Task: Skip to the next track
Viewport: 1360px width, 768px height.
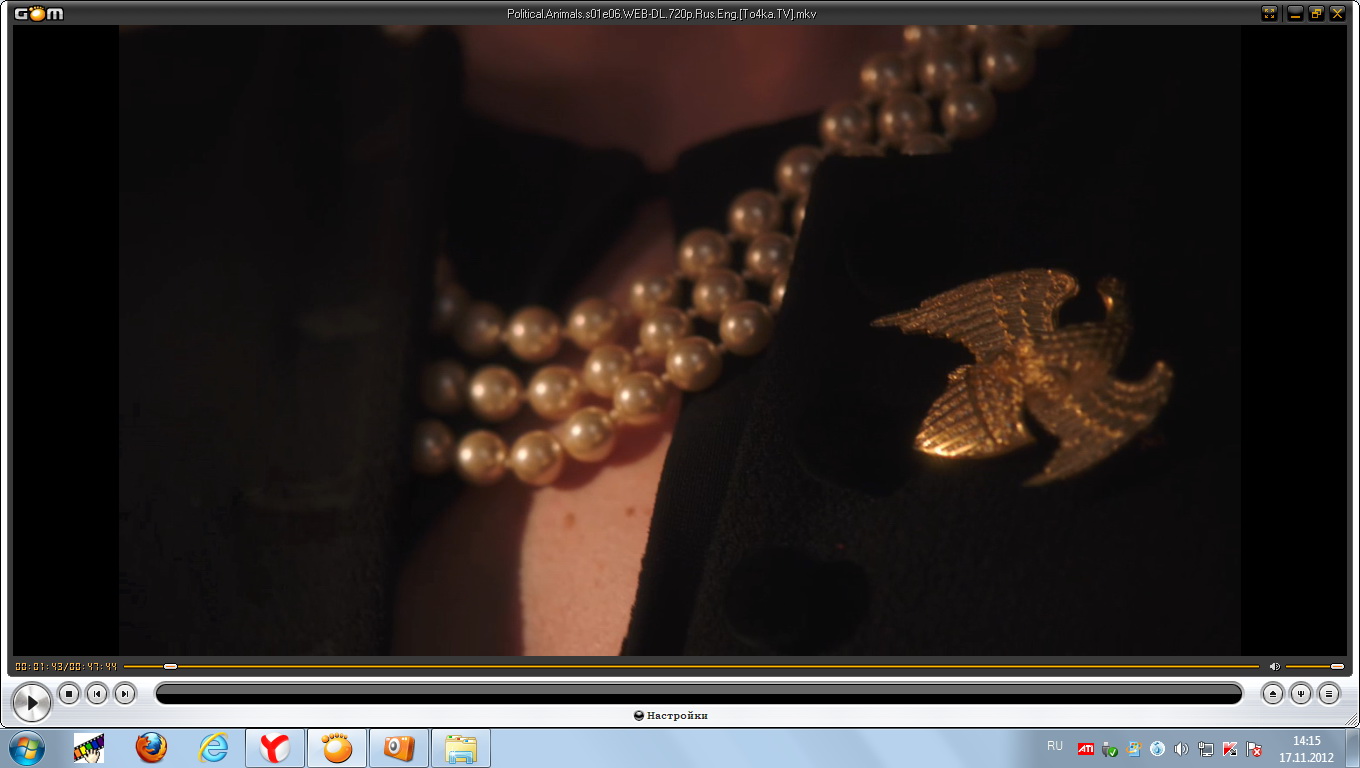Action: [124, 693]
